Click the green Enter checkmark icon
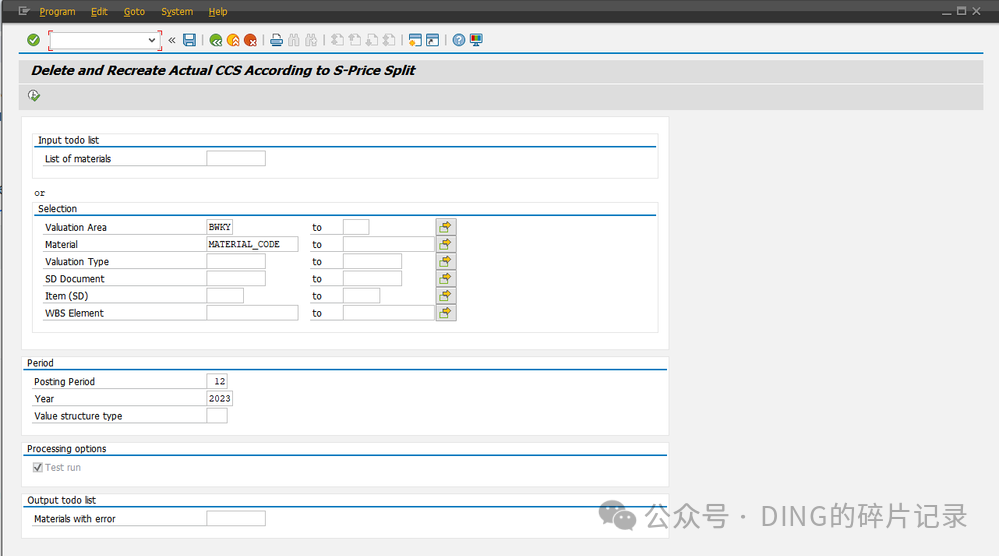The image size is (999, 556). pos(34,40)
